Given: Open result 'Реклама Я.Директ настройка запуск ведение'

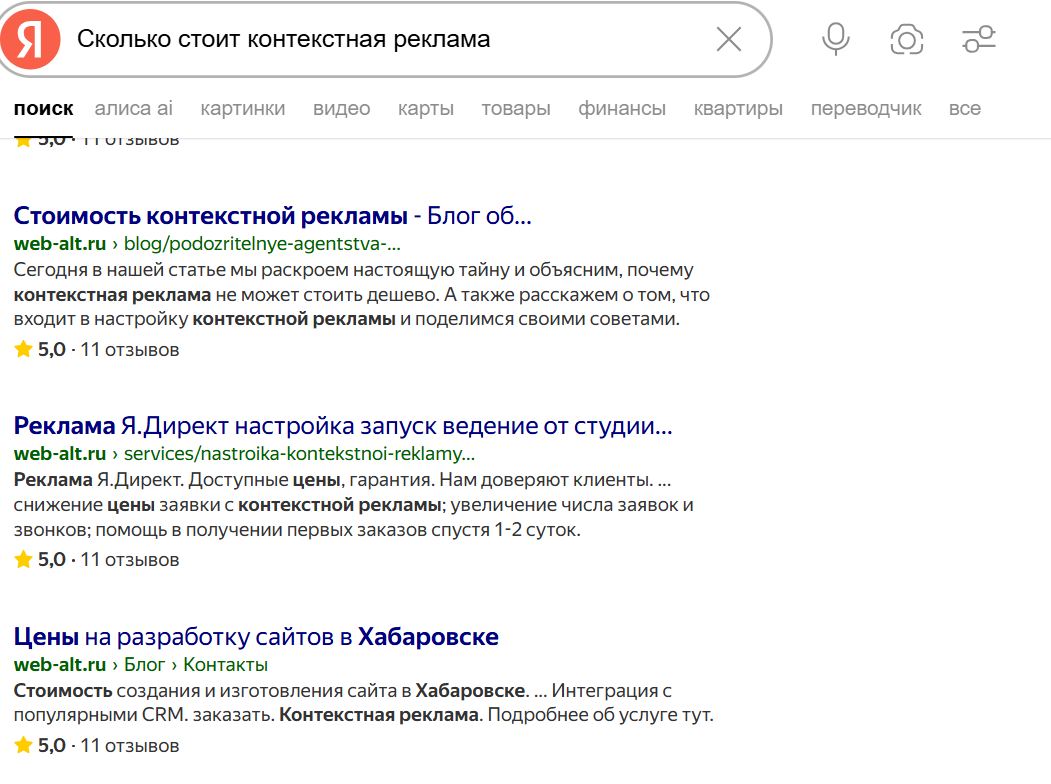Looking at the screenshot, I should 343,426.
